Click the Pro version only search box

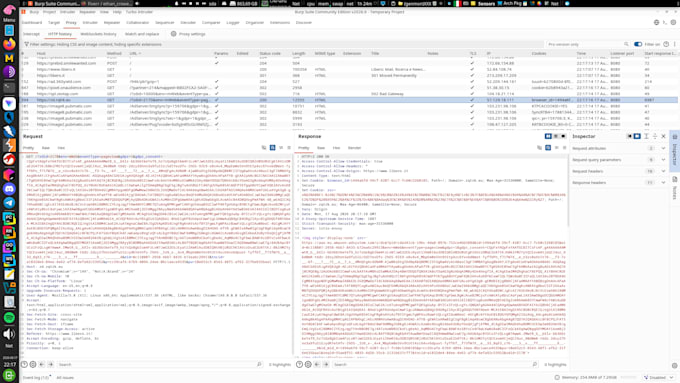587,44
